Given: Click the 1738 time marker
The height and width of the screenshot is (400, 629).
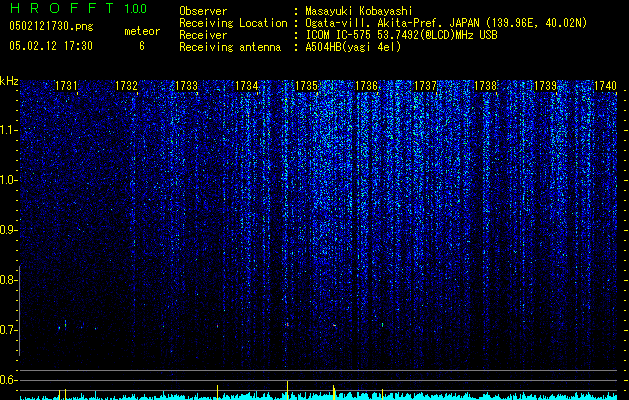Looking at the screenshot, I should (485, 86).
